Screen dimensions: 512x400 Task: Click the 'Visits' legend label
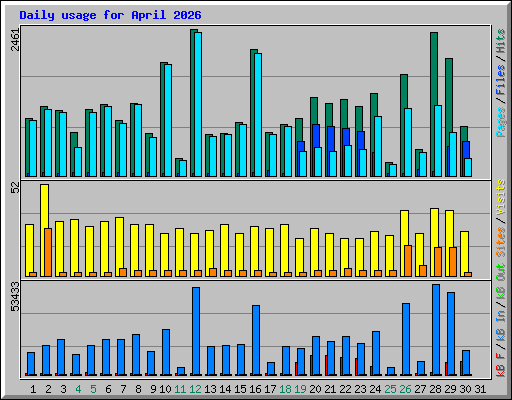point(501,197)
